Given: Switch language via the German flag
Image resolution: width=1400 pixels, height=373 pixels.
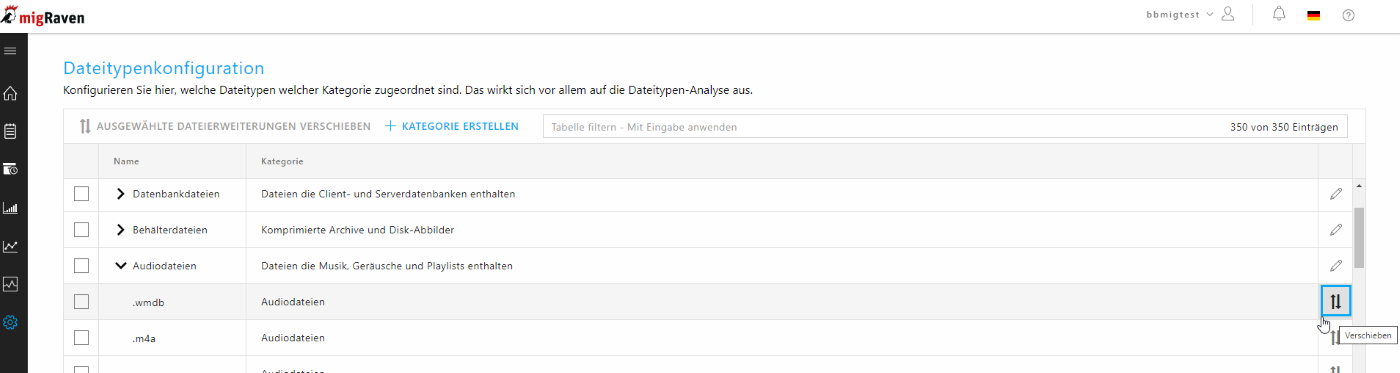Looking at the screenshot, I should (1313, 15).
